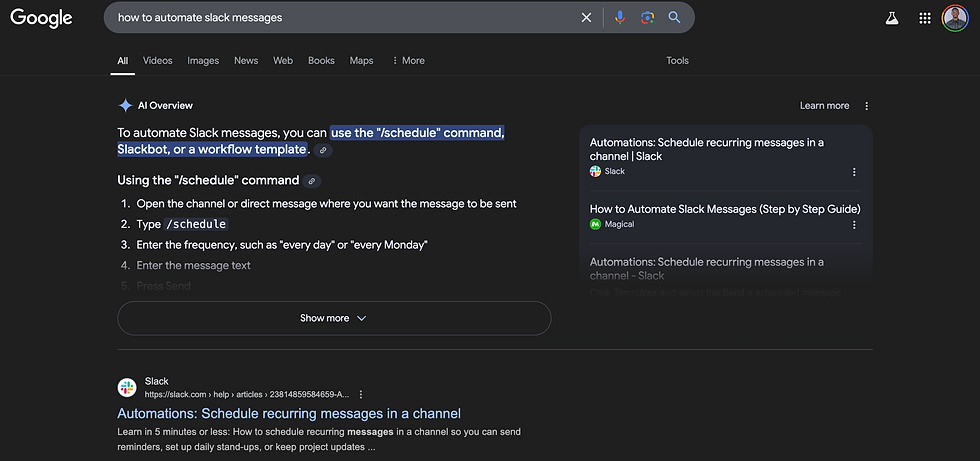This screenshot has height=461, width=980.
Task: Open options for Magical source card
Action: point(854,225)
